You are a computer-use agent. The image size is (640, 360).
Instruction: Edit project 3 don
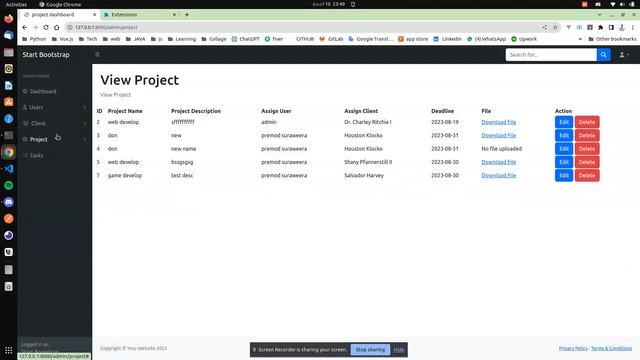pos(564,135)
